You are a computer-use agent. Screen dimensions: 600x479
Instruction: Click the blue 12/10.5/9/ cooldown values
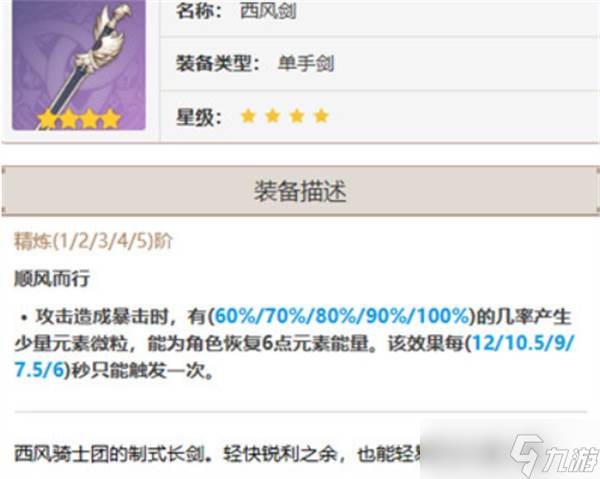pos(523,343)
